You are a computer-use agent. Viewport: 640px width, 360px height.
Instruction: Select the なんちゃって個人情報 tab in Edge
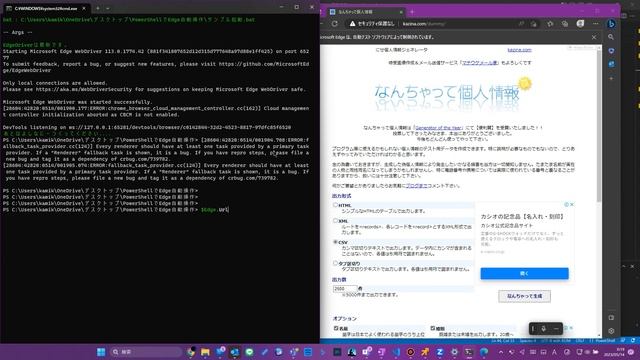tap(365, 12)
